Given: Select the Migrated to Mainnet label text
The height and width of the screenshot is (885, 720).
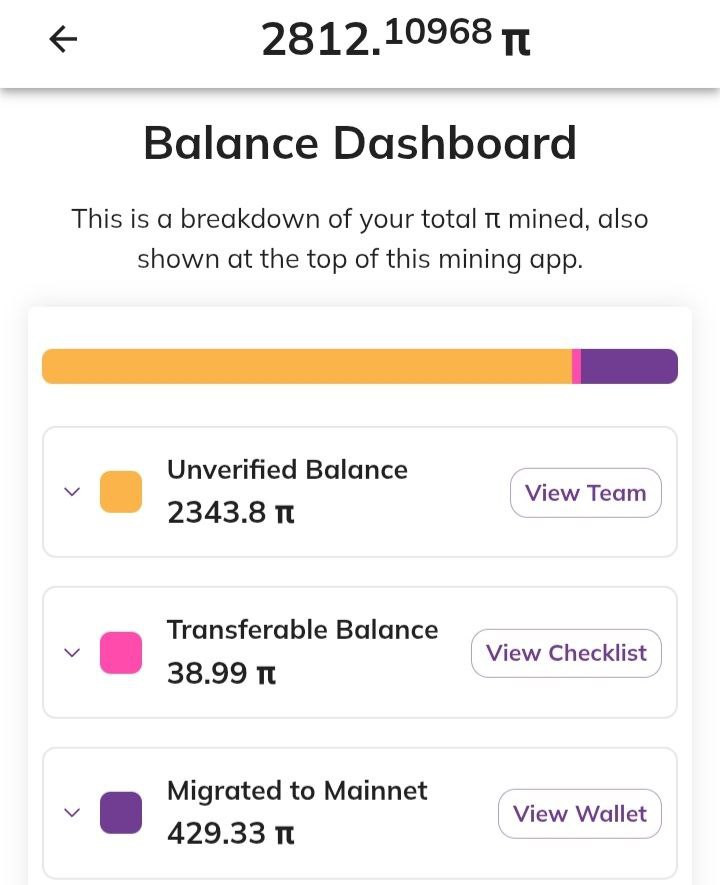Looking at the screenshot, I should pos(297,791).
